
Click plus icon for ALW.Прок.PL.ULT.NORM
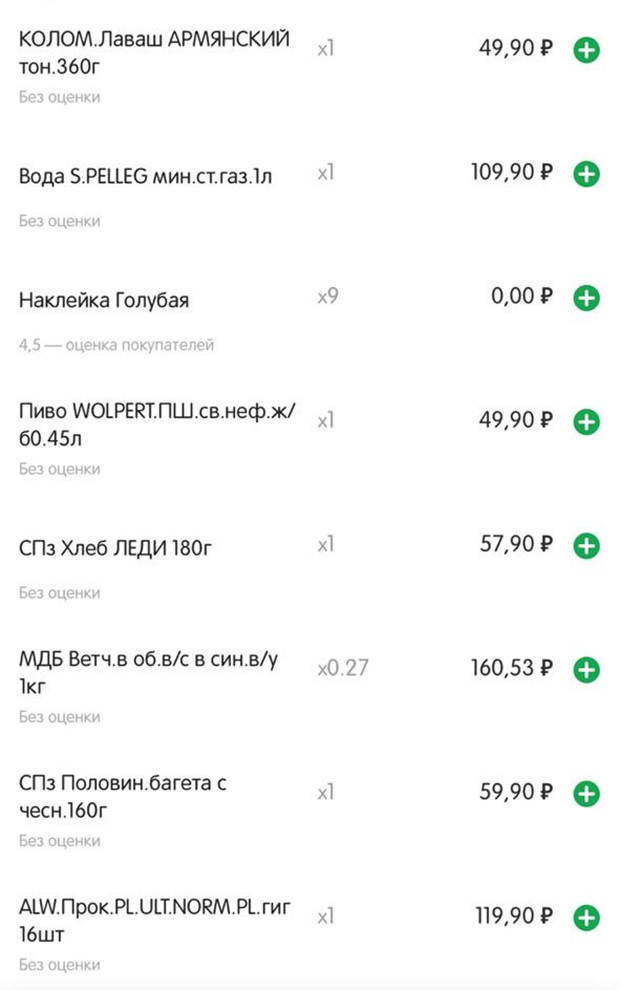click(586, 918)
